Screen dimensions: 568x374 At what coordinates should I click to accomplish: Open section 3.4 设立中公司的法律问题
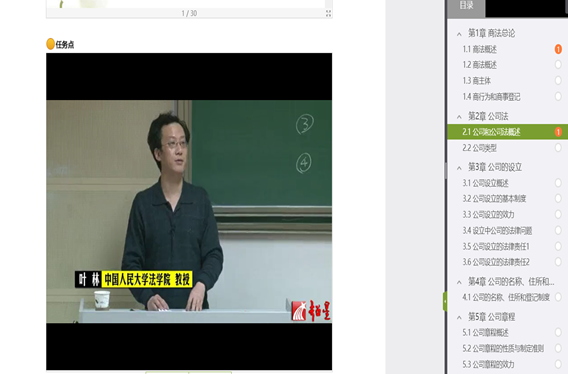(x=497, y=230)
